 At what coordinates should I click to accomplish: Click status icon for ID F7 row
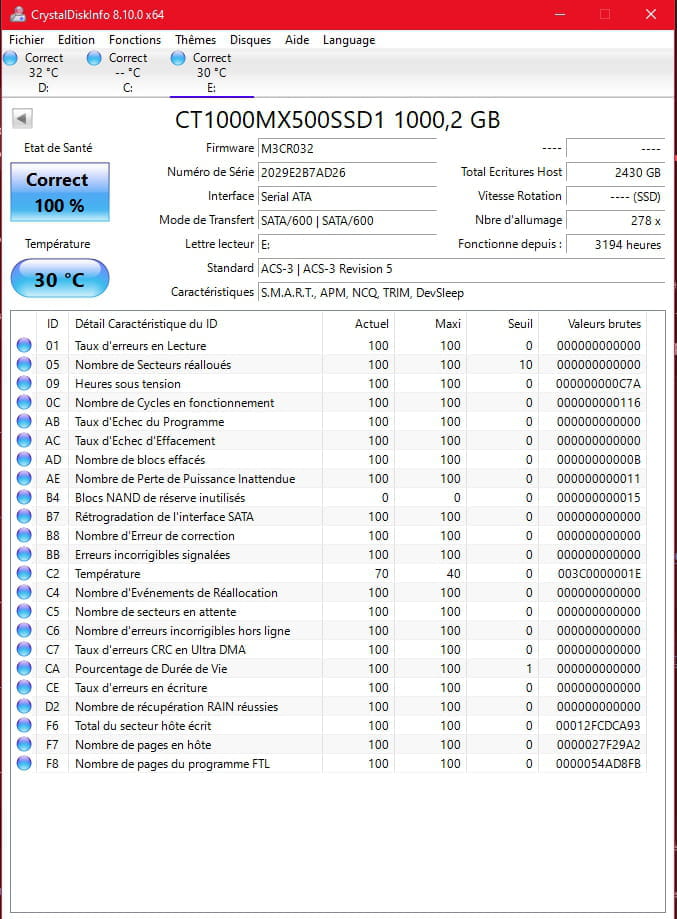pos(24,744)
